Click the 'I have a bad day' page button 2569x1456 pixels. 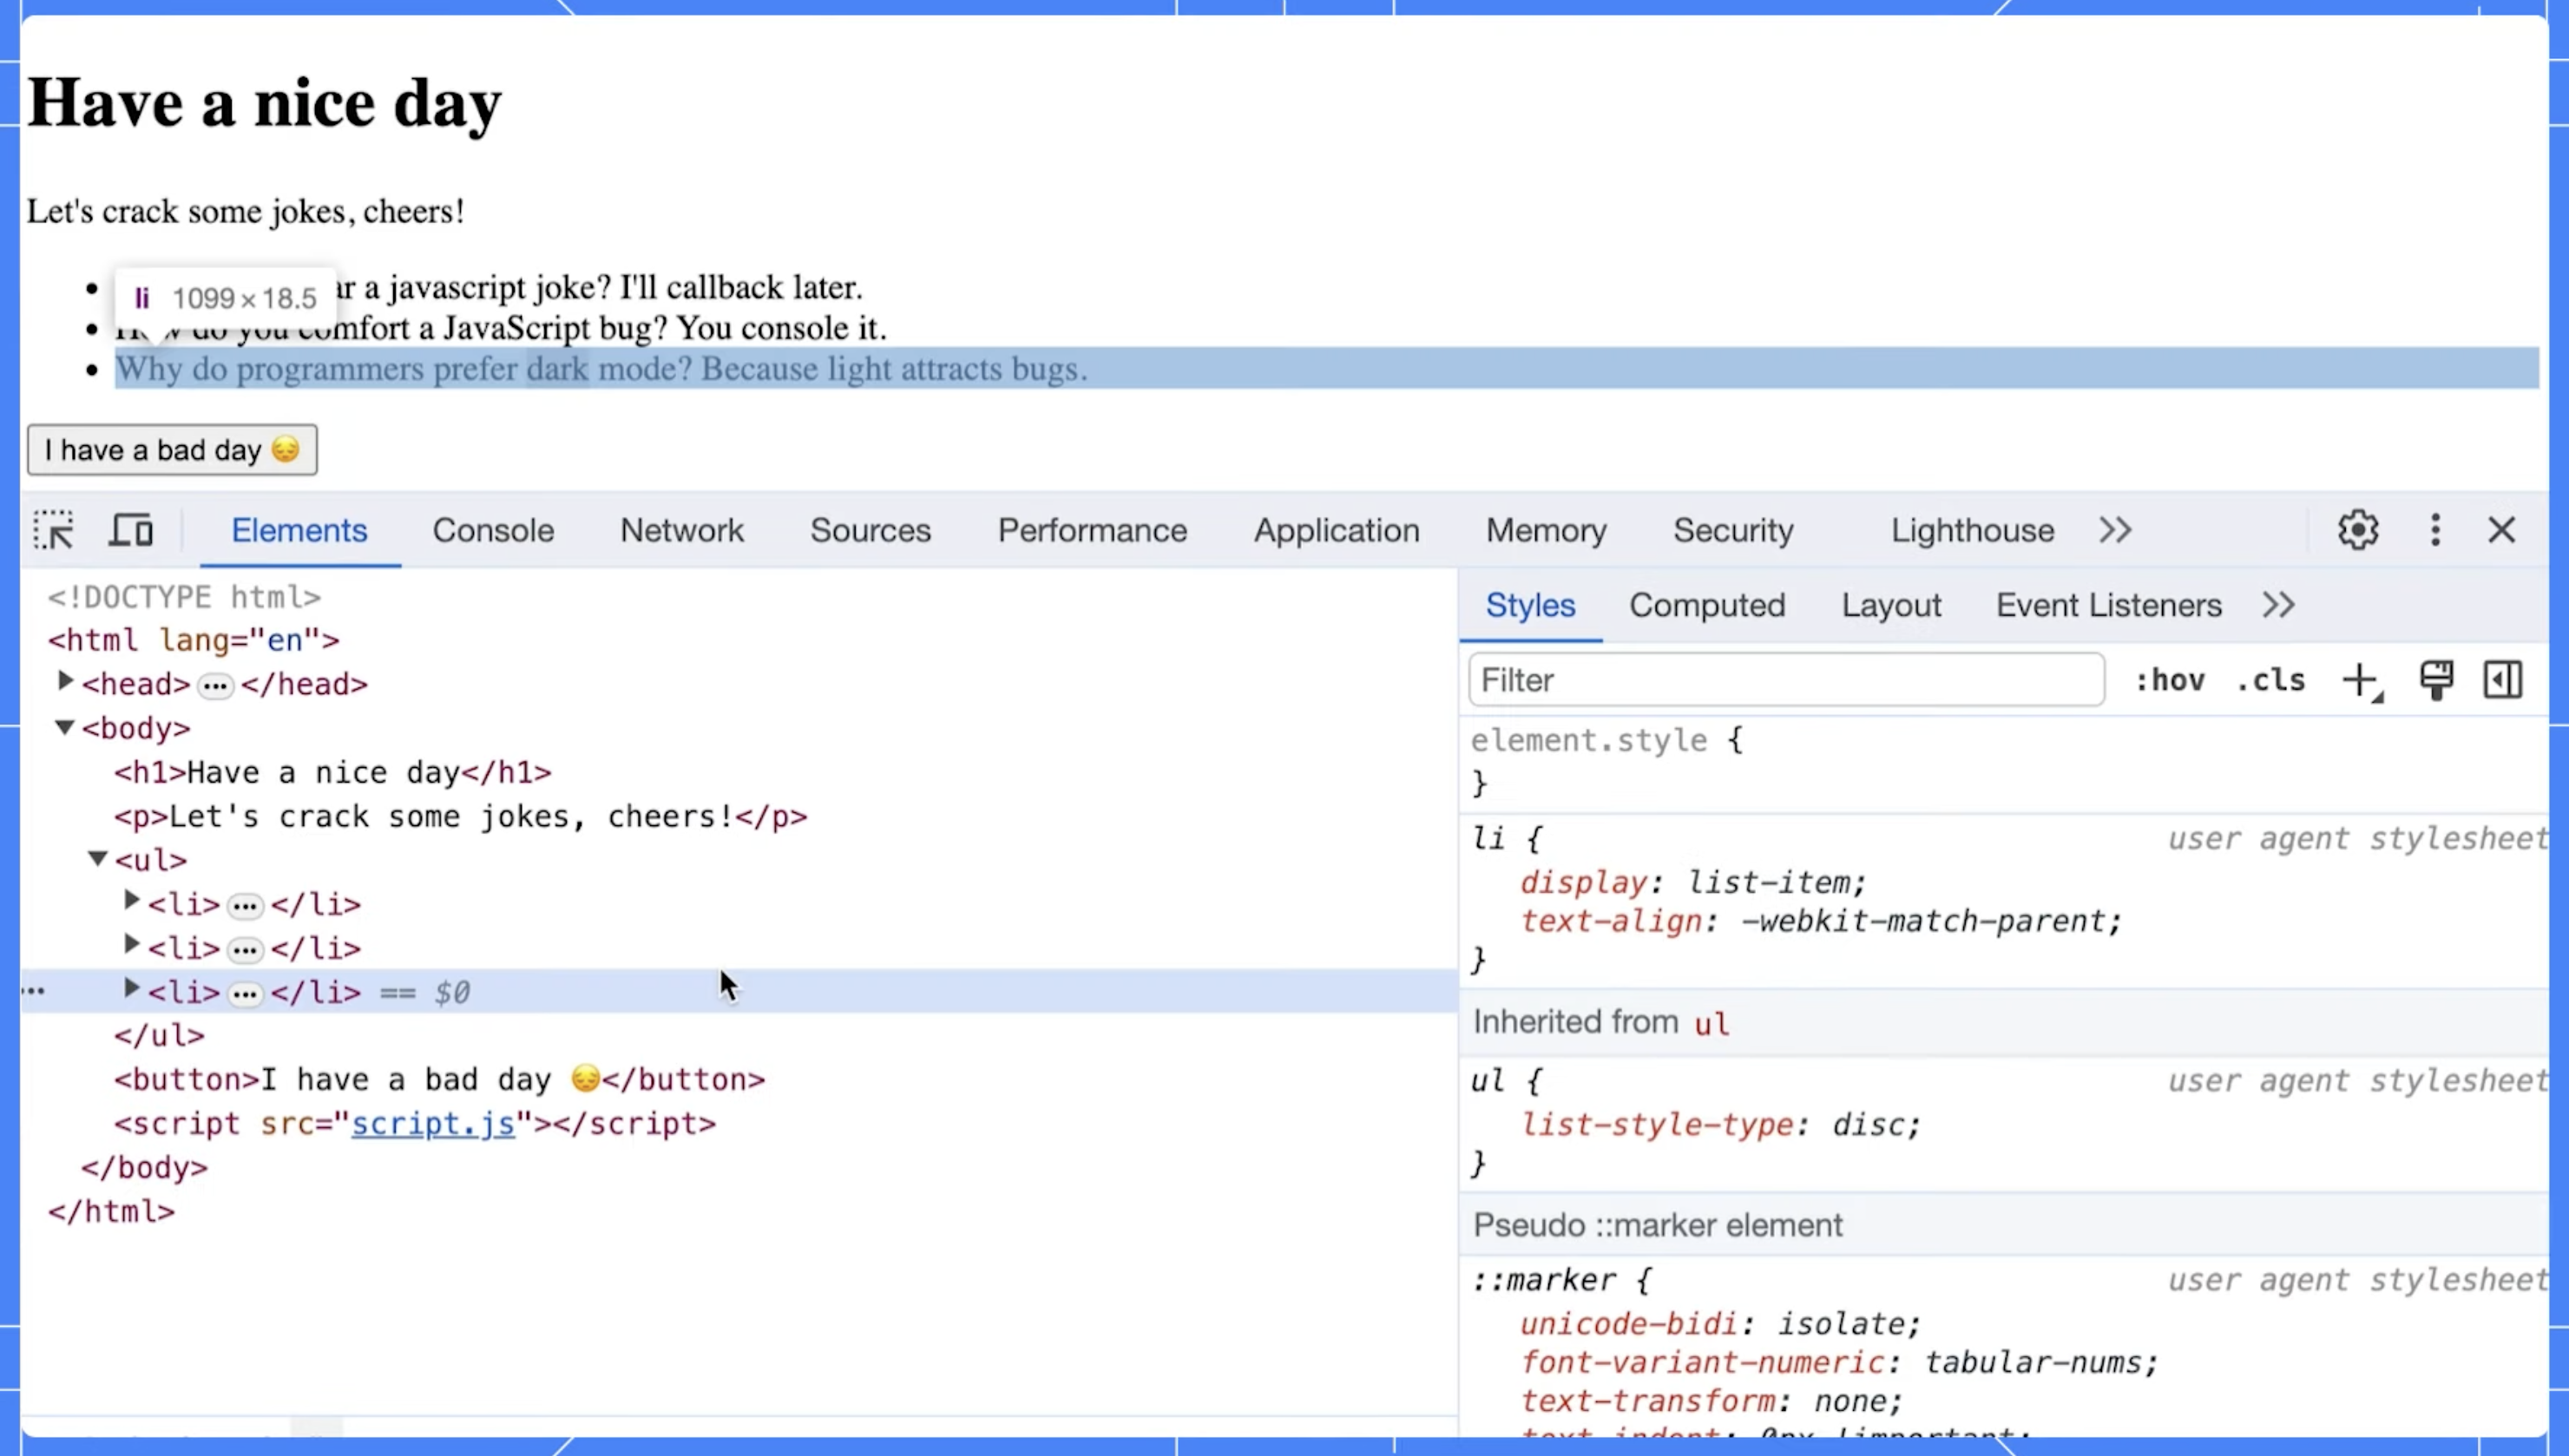tap(172, 450)
